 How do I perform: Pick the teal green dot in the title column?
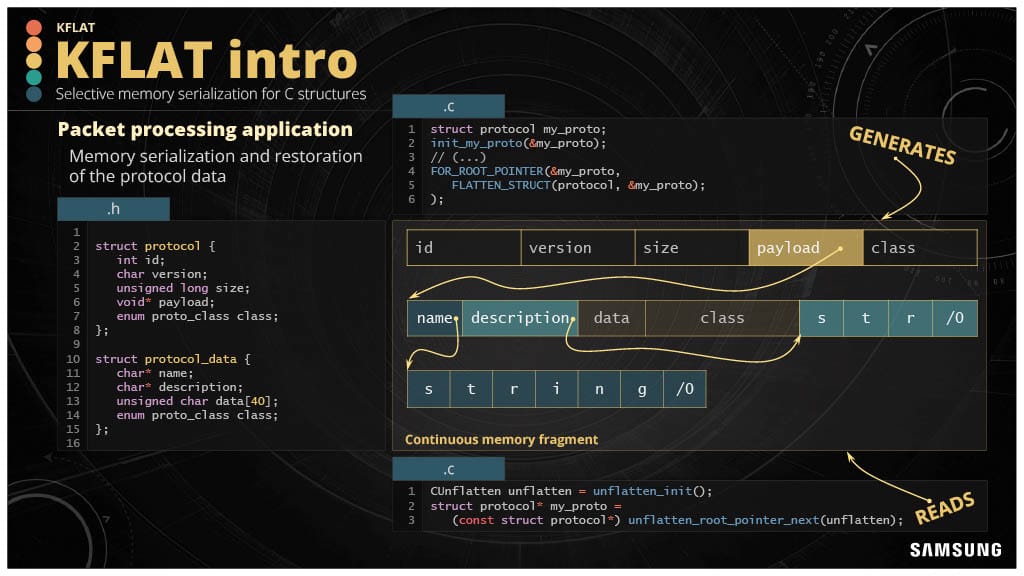(x=34, y=77)
